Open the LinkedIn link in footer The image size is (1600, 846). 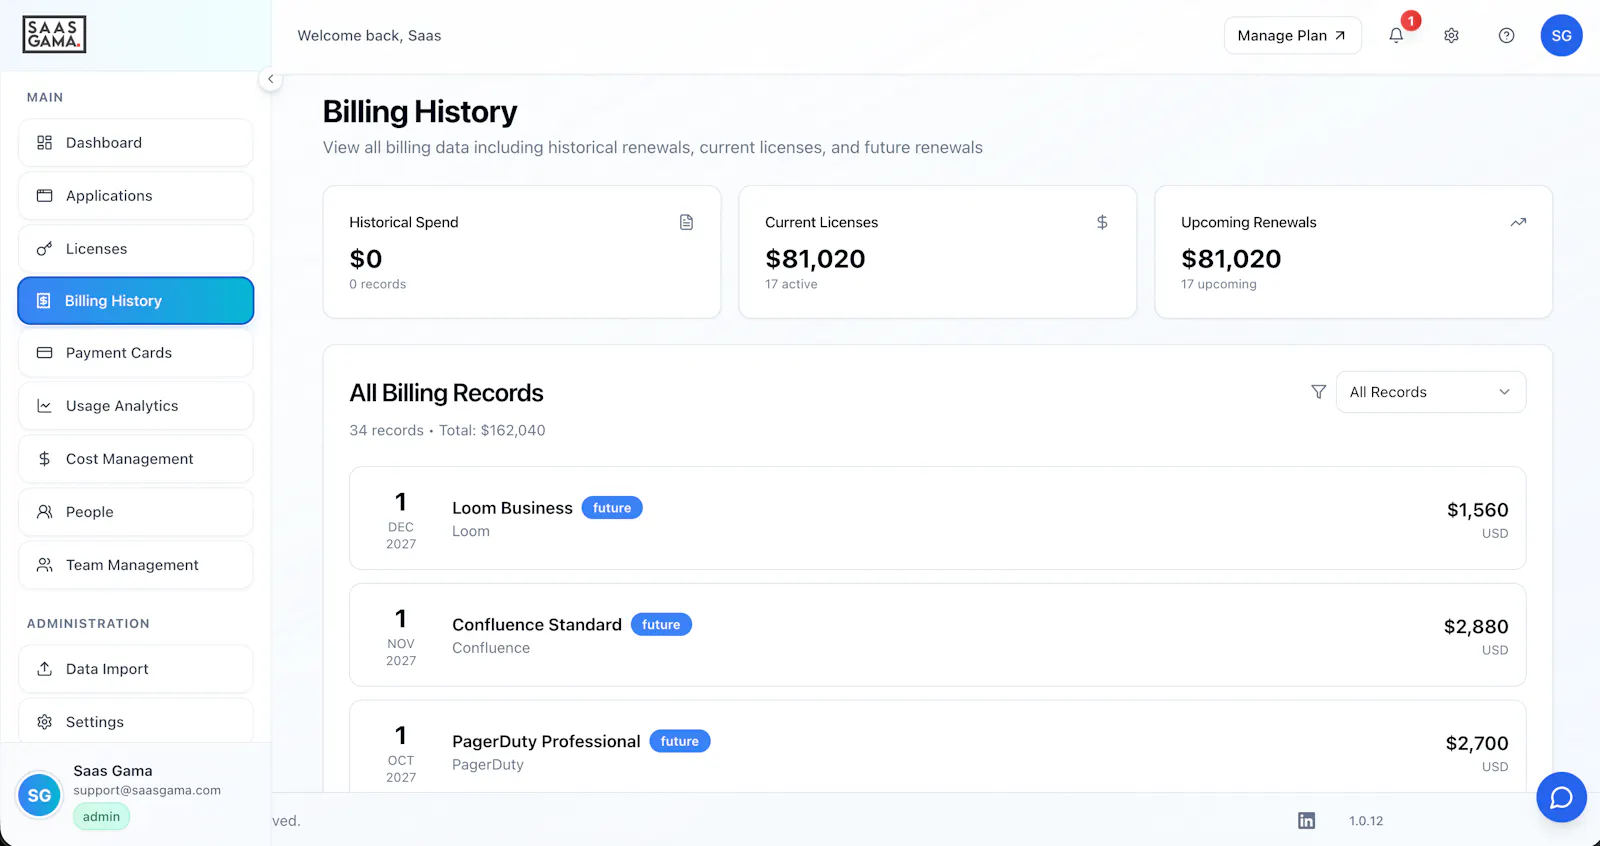(x=1306, y=821)
